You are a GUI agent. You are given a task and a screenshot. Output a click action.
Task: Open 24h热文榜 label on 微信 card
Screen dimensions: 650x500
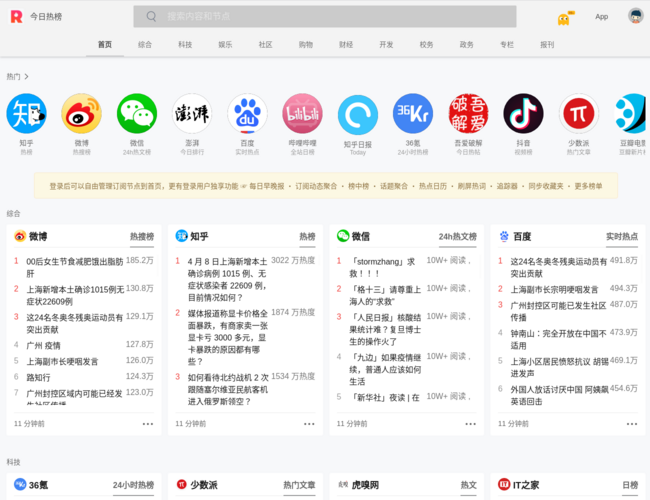click(458, 236)
